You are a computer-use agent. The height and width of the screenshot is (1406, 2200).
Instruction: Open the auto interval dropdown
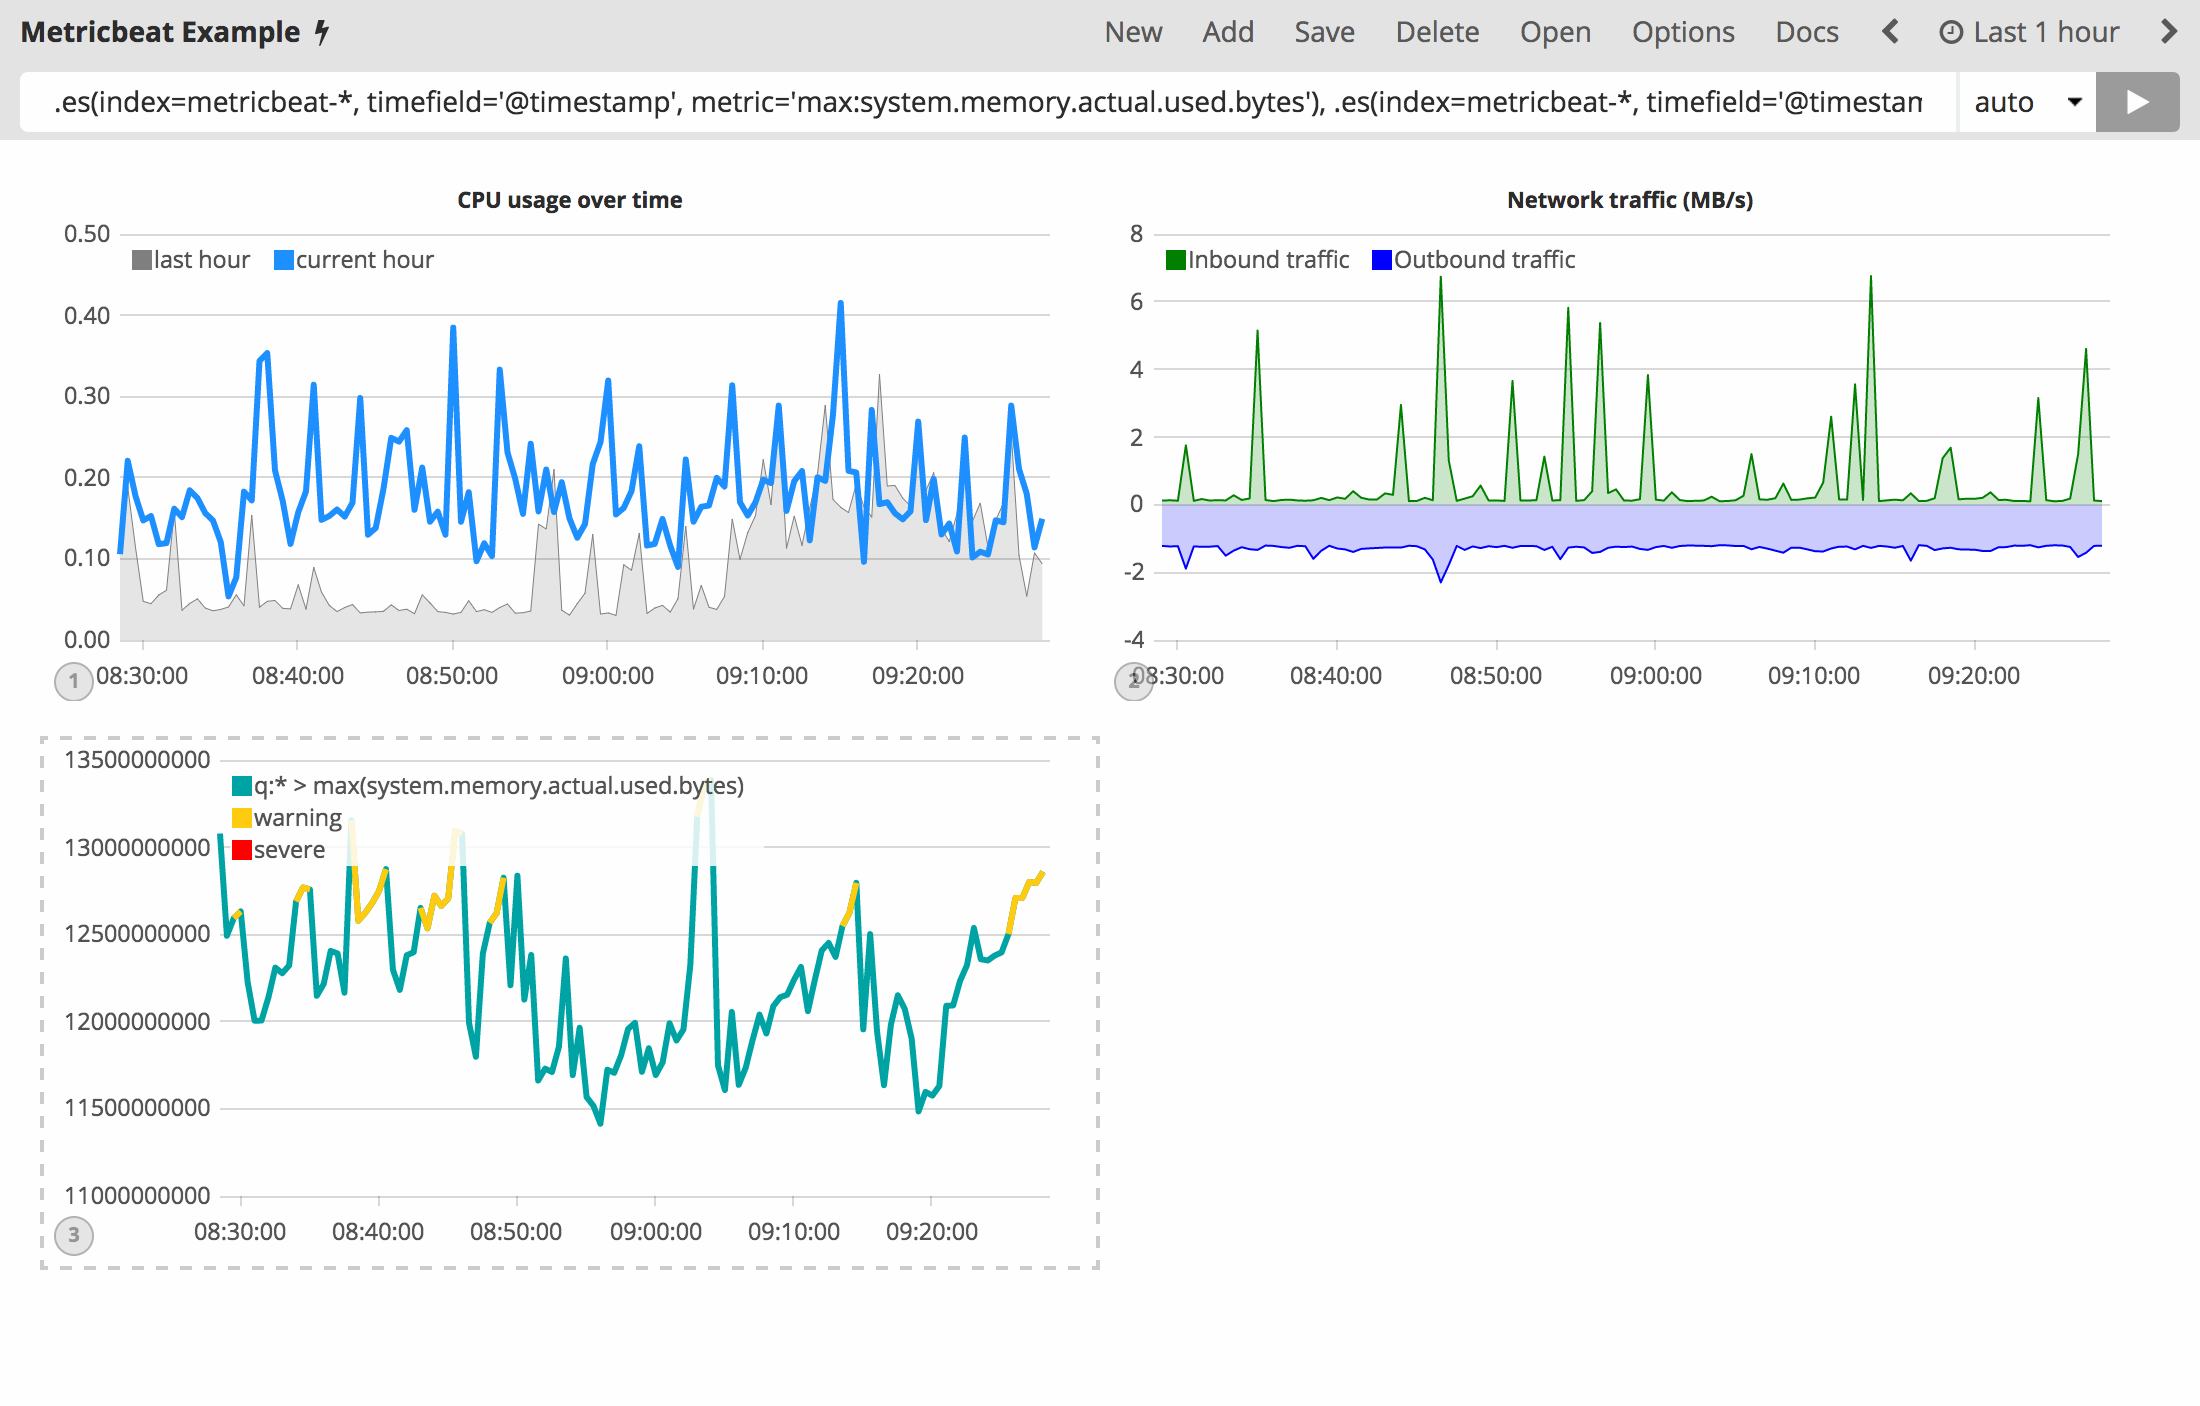[2026, 102]
